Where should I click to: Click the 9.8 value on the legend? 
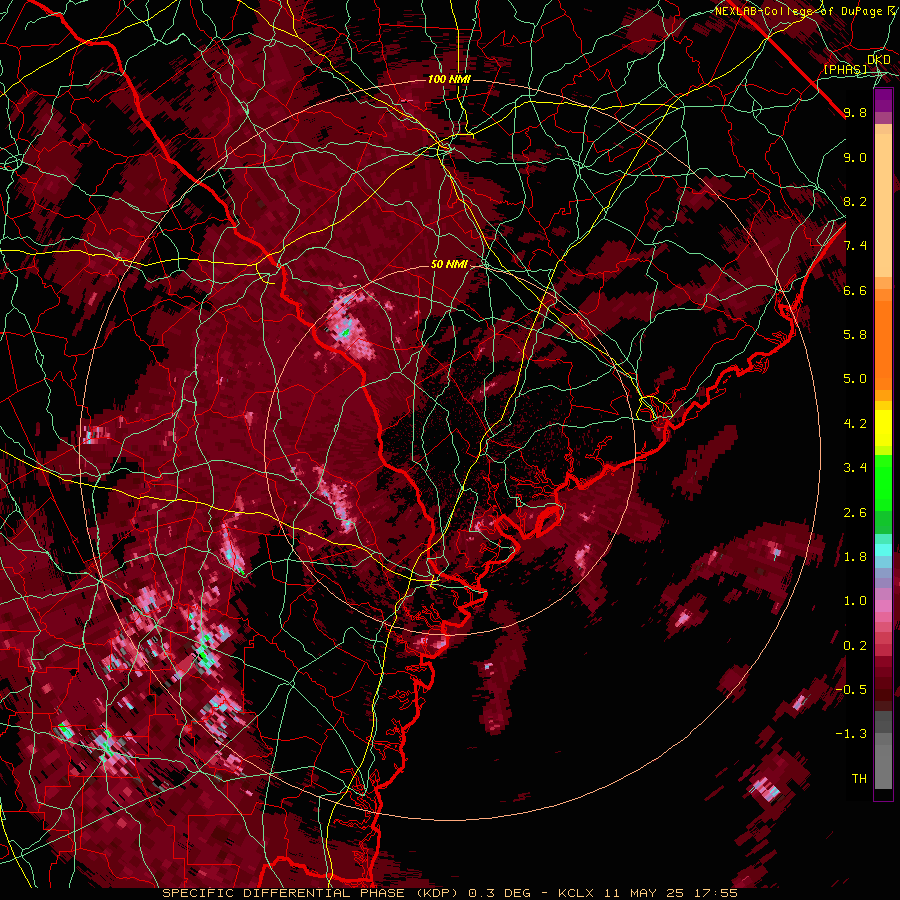point(855,112)
